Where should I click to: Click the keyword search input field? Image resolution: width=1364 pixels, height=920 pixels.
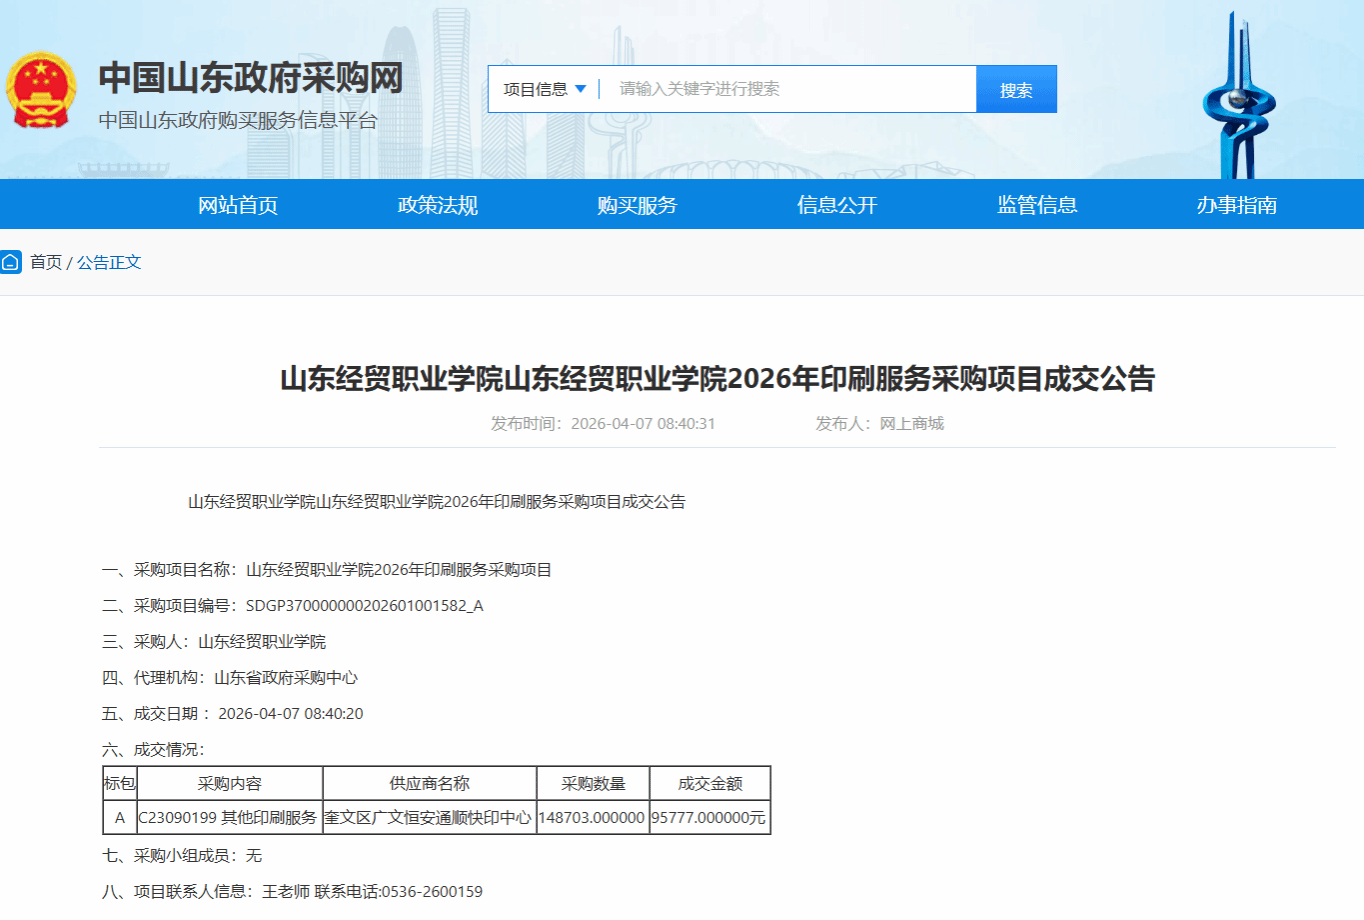click(790, 89)
